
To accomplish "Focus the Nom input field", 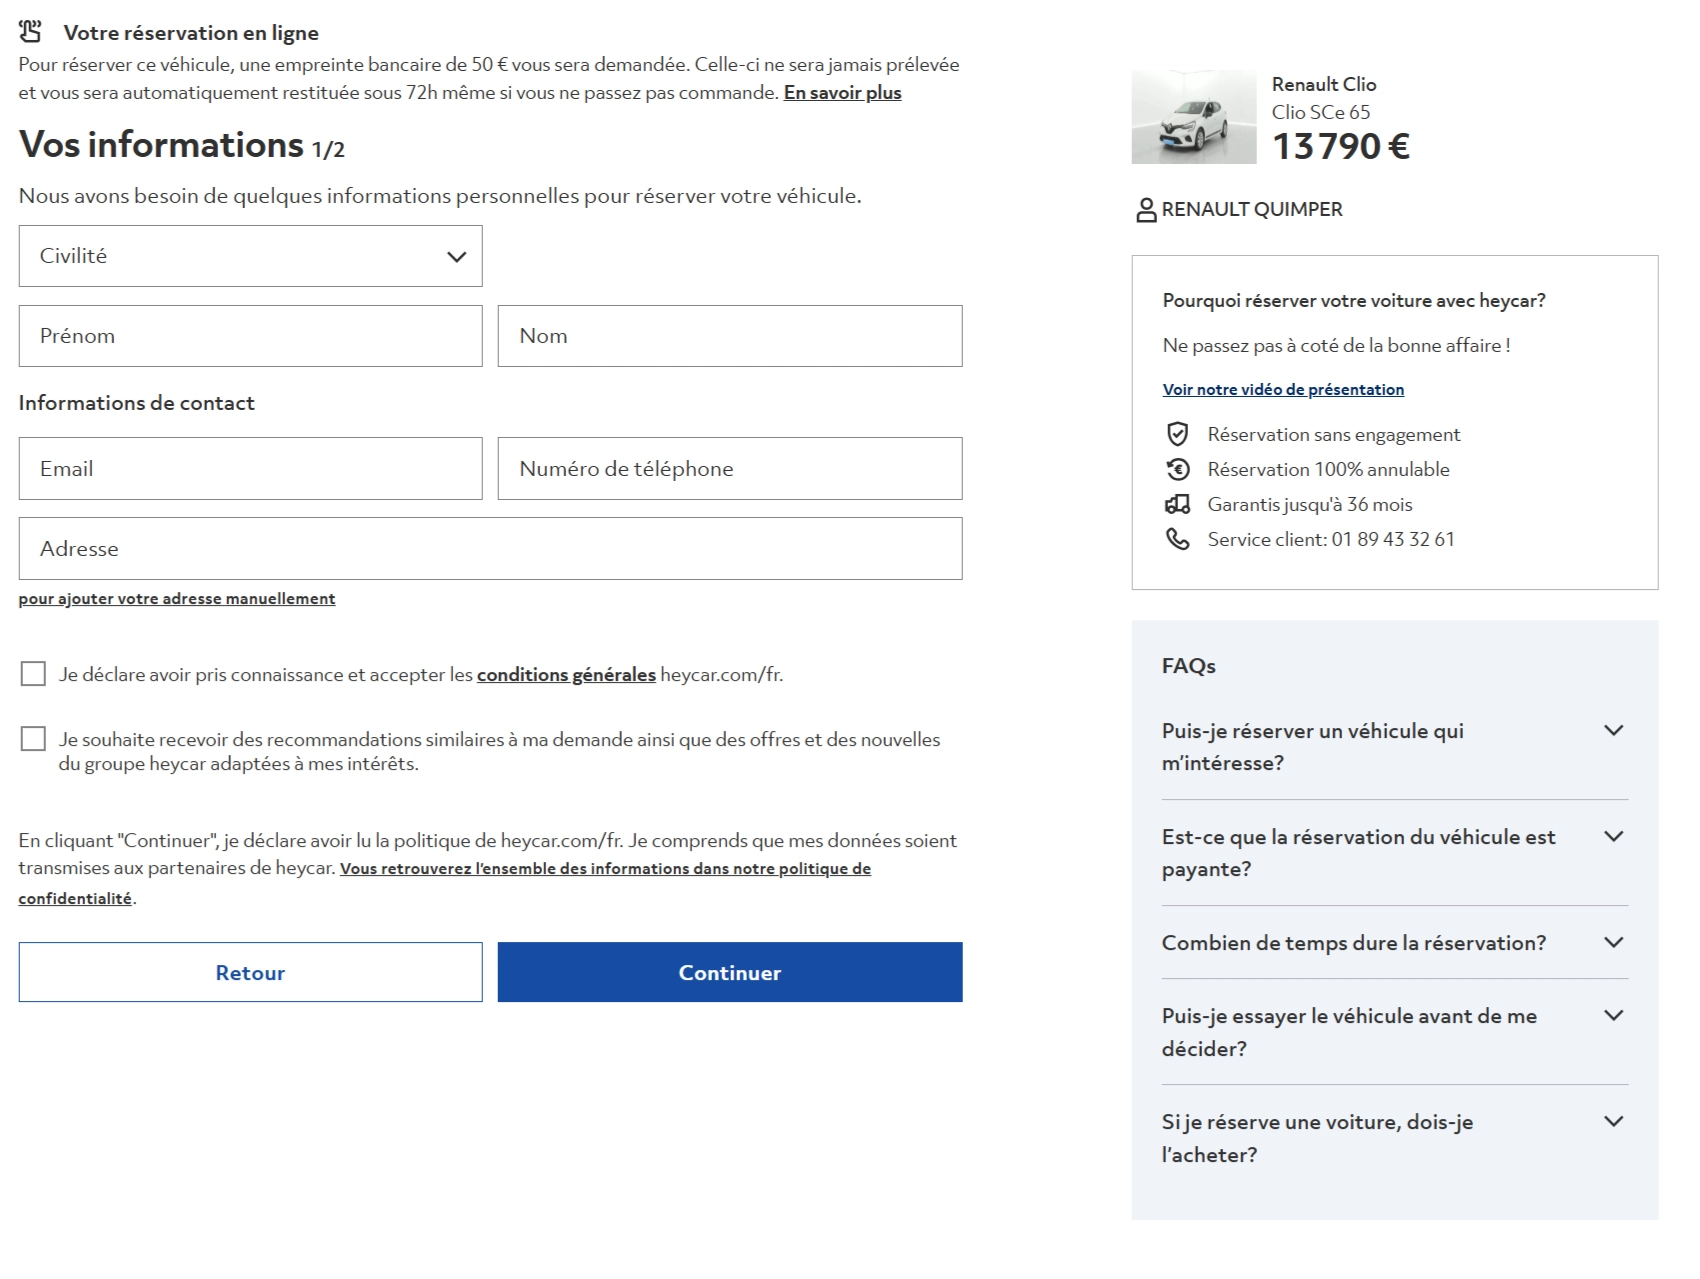I will point(730,336).
